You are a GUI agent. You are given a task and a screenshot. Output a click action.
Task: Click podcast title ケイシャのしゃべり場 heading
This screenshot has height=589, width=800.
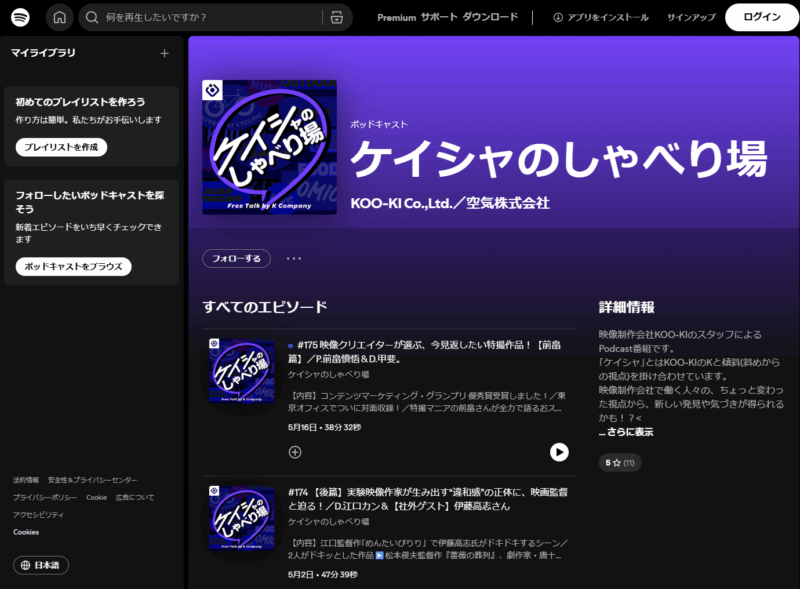pos(559,159)
